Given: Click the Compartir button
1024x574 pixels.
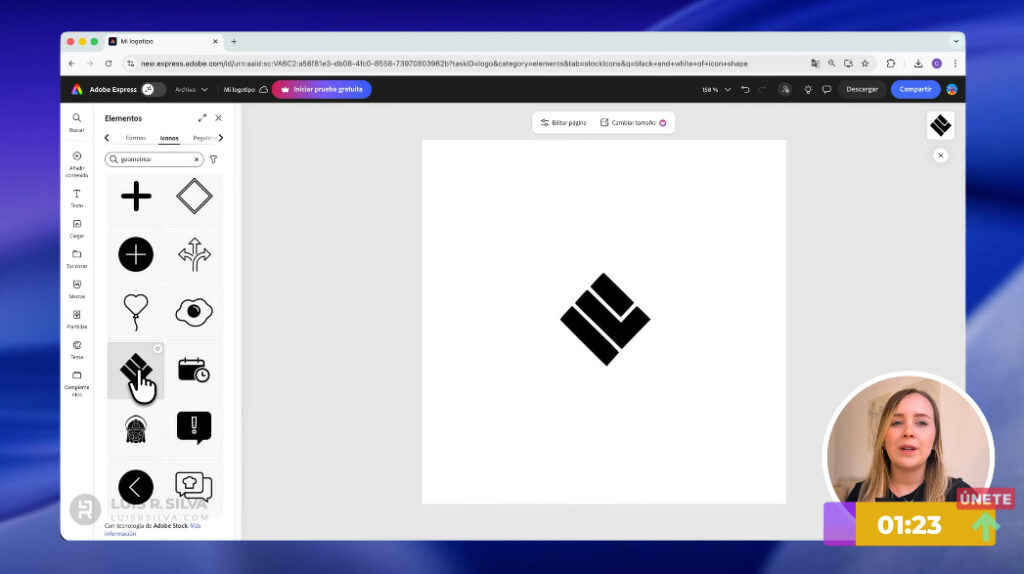Looking at the screenshot, I should [916, 89].
